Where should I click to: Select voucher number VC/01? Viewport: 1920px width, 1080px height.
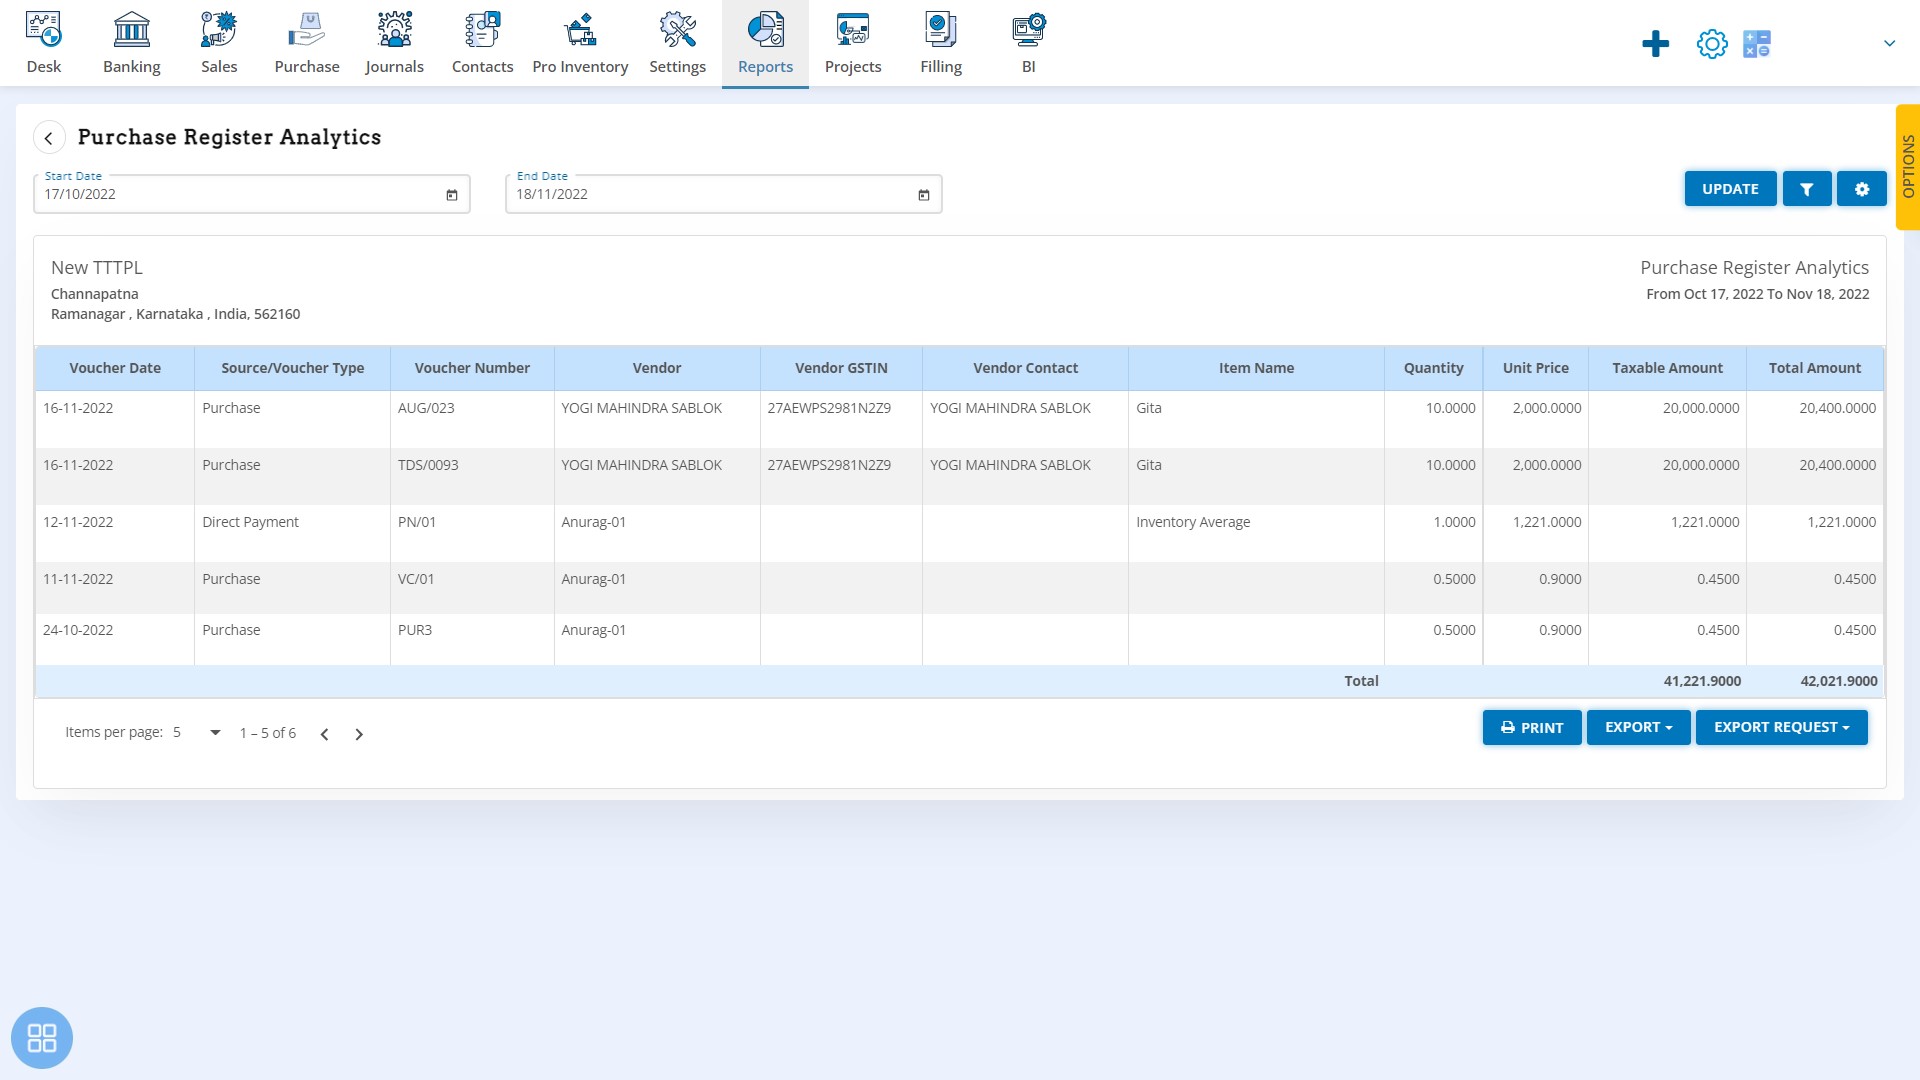(x=416, y=579)
